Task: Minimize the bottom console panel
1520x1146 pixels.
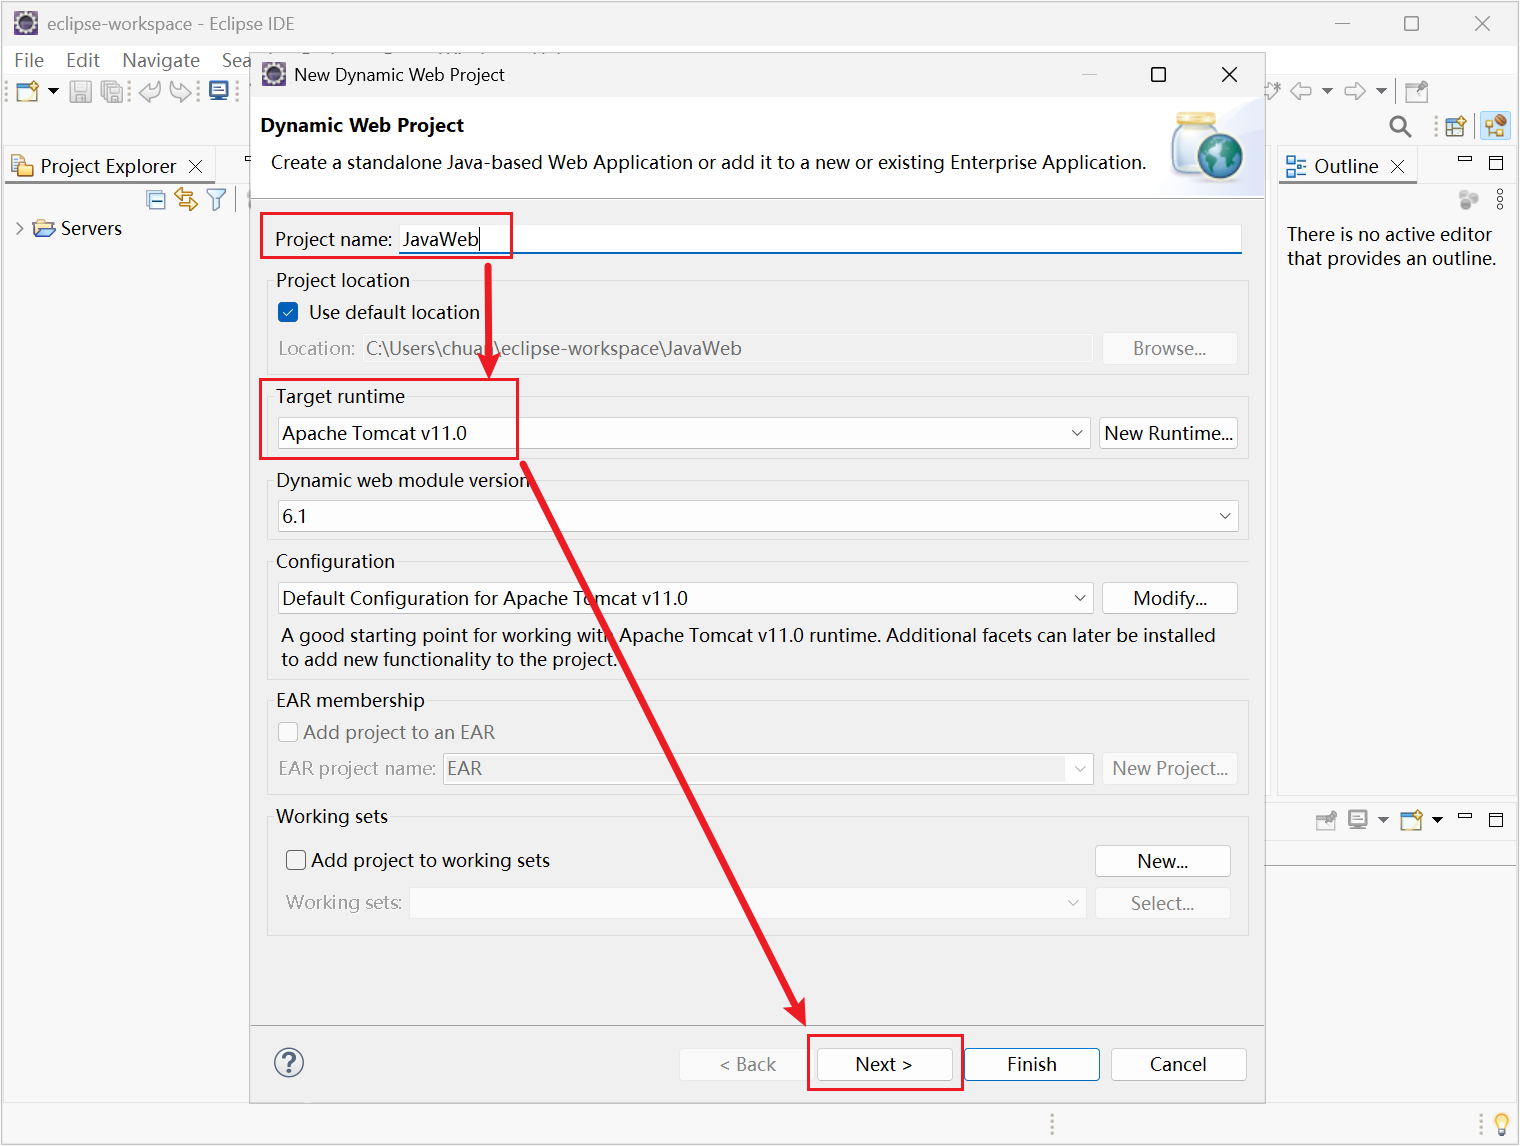Action: pyautogui.click(x=1465, y=816)
